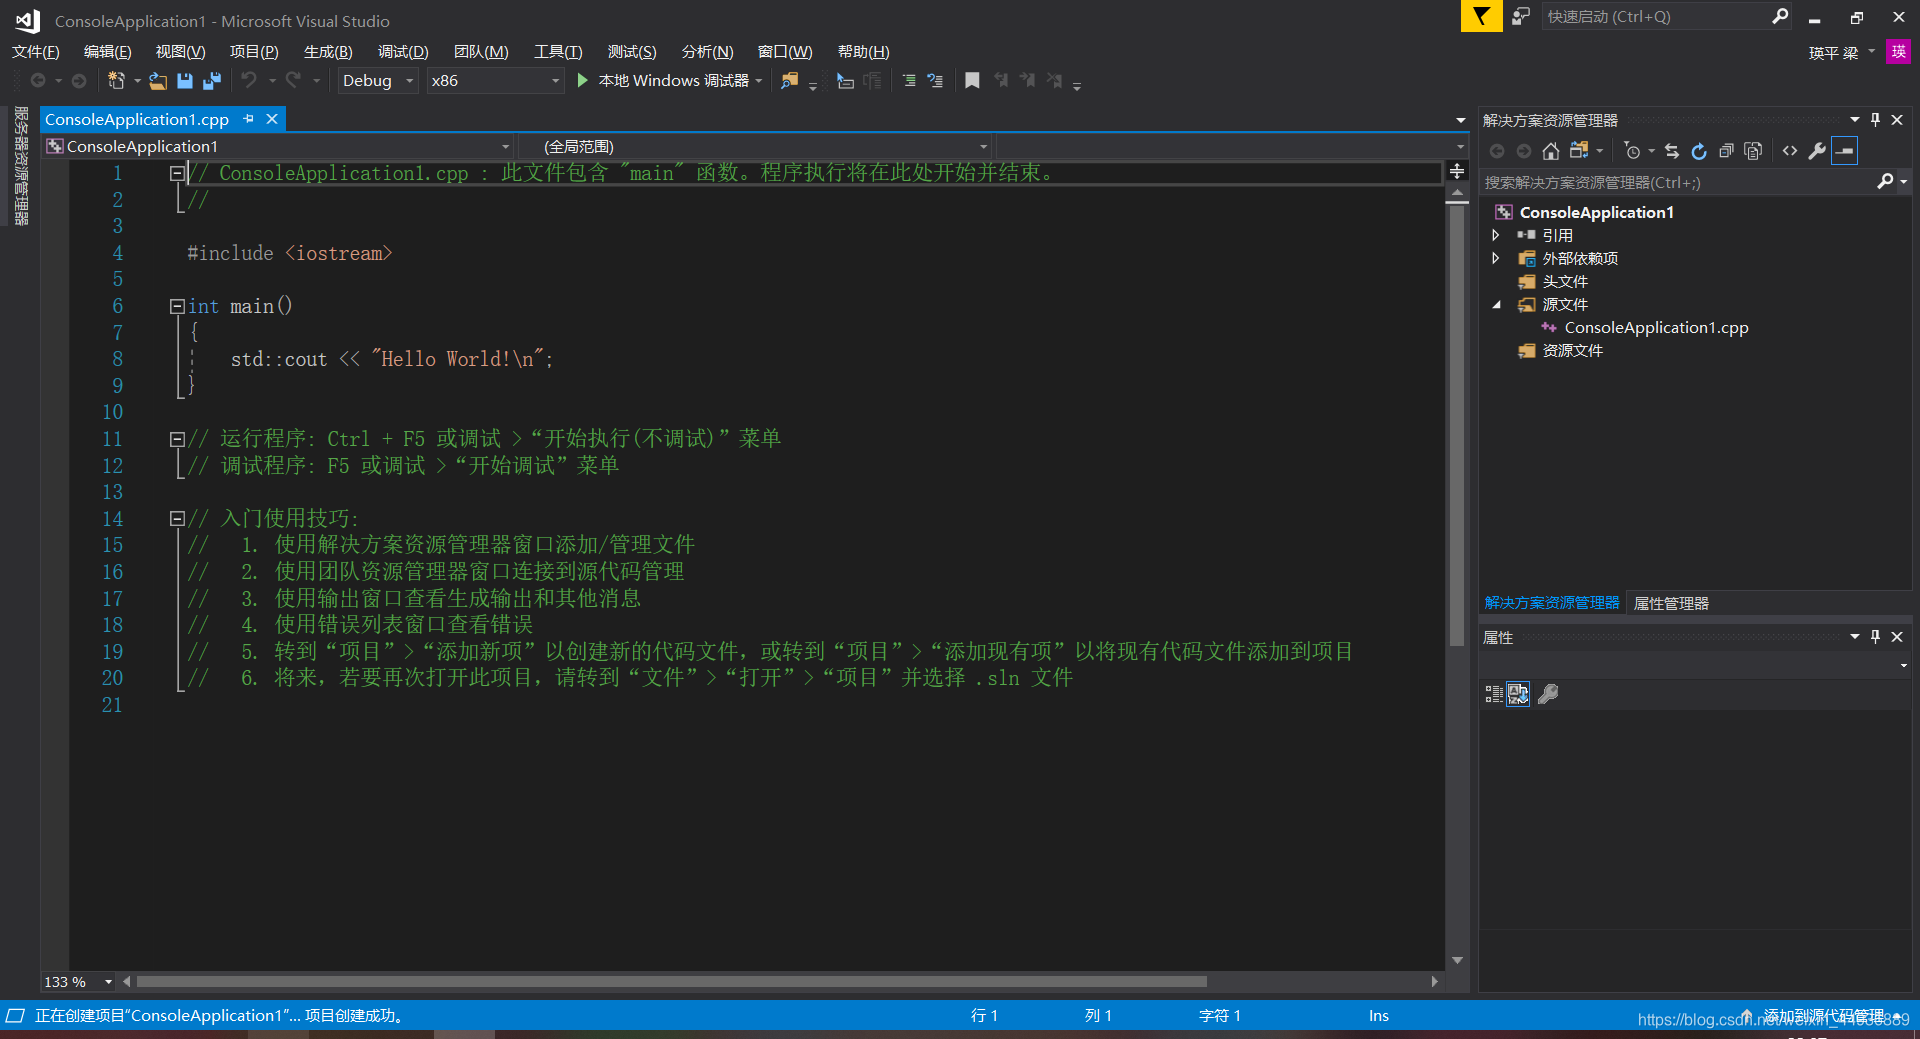Open the ConsoleApplication1 project scope dropdown
Image resolution: width=1920 pixels, height=1039 pixels.
(278, 147)
